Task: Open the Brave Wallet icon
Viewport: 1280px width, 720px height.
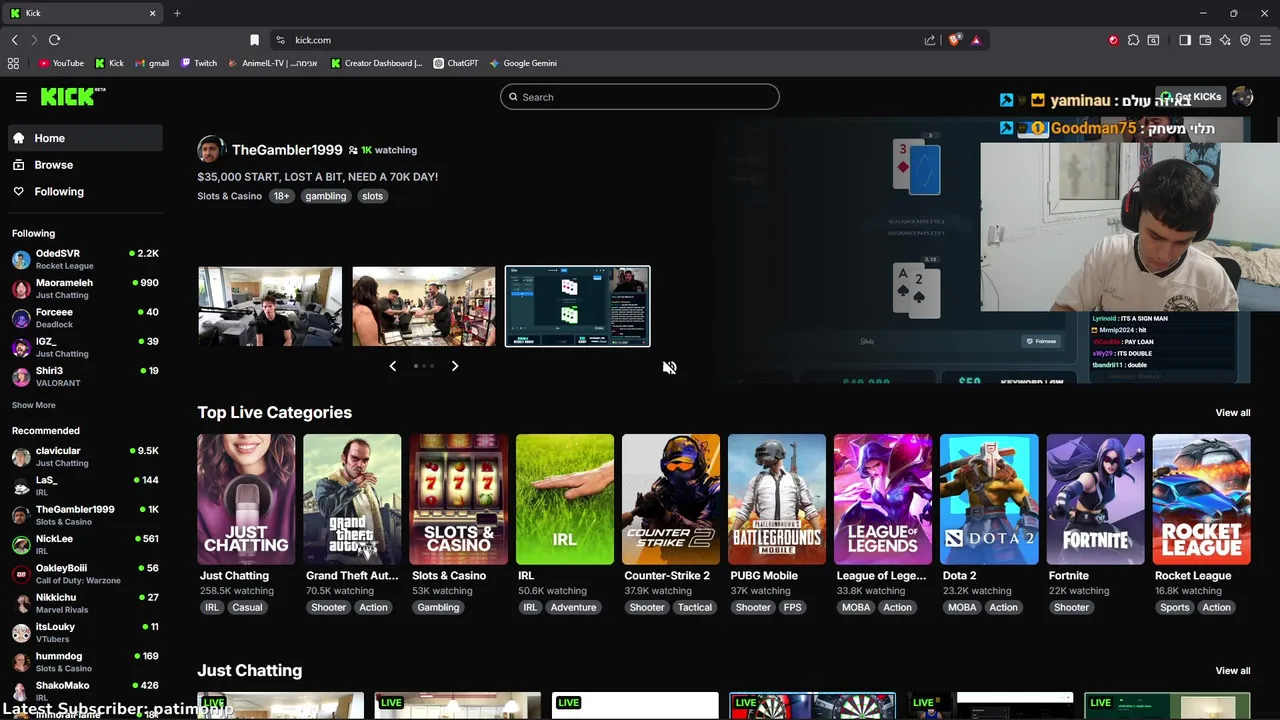Action: 1205,40
